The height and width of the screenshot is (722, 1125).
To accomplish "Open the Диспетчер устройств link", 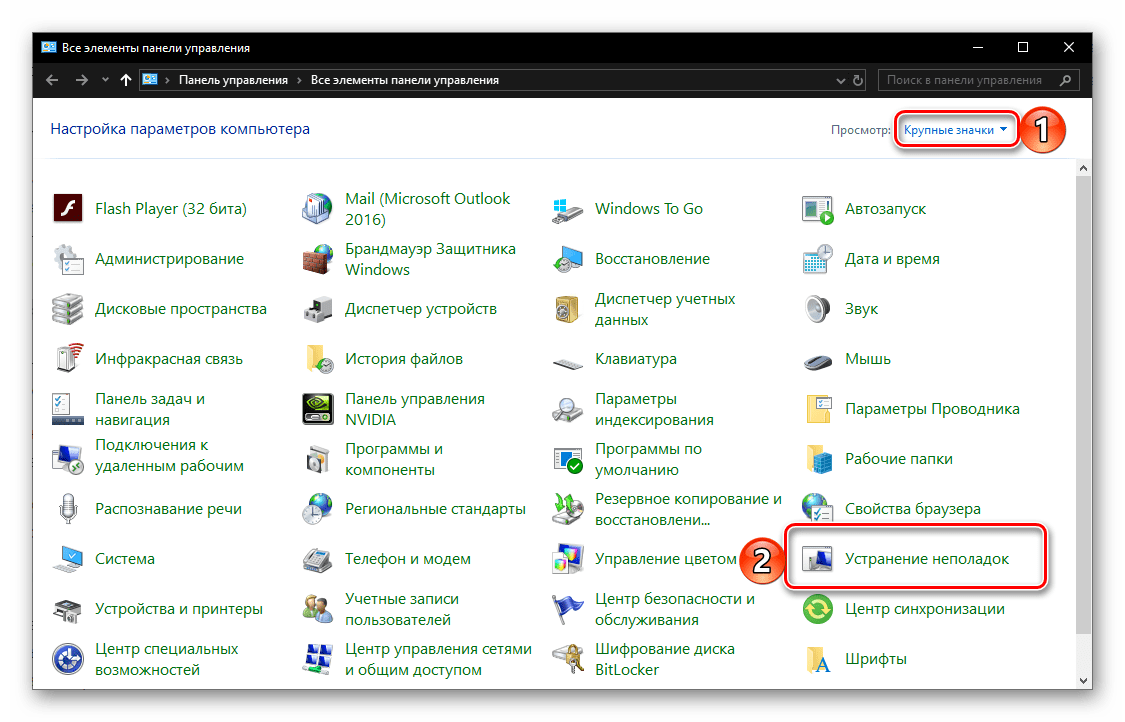I will pos(420,309).
